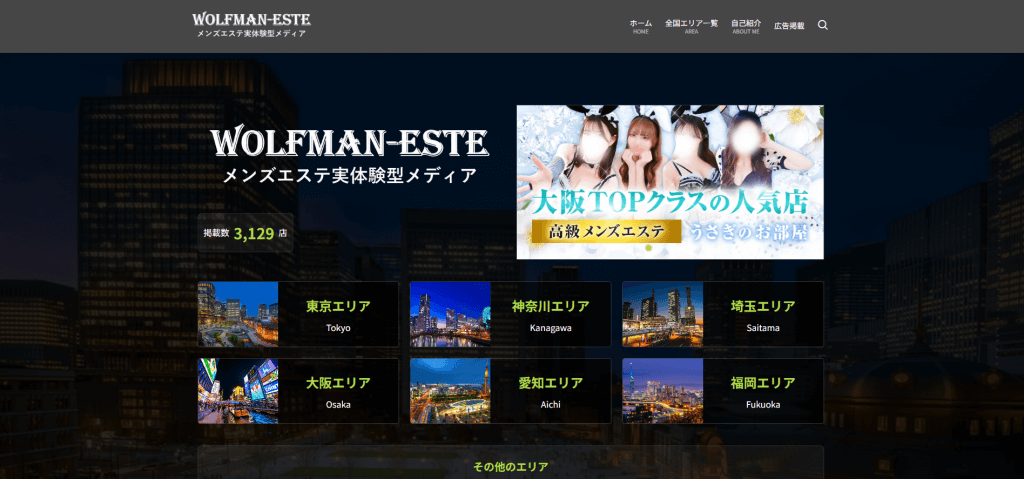
Task: Click the Saitama cityscape thumbnail
Action: (x=662, y=314)
